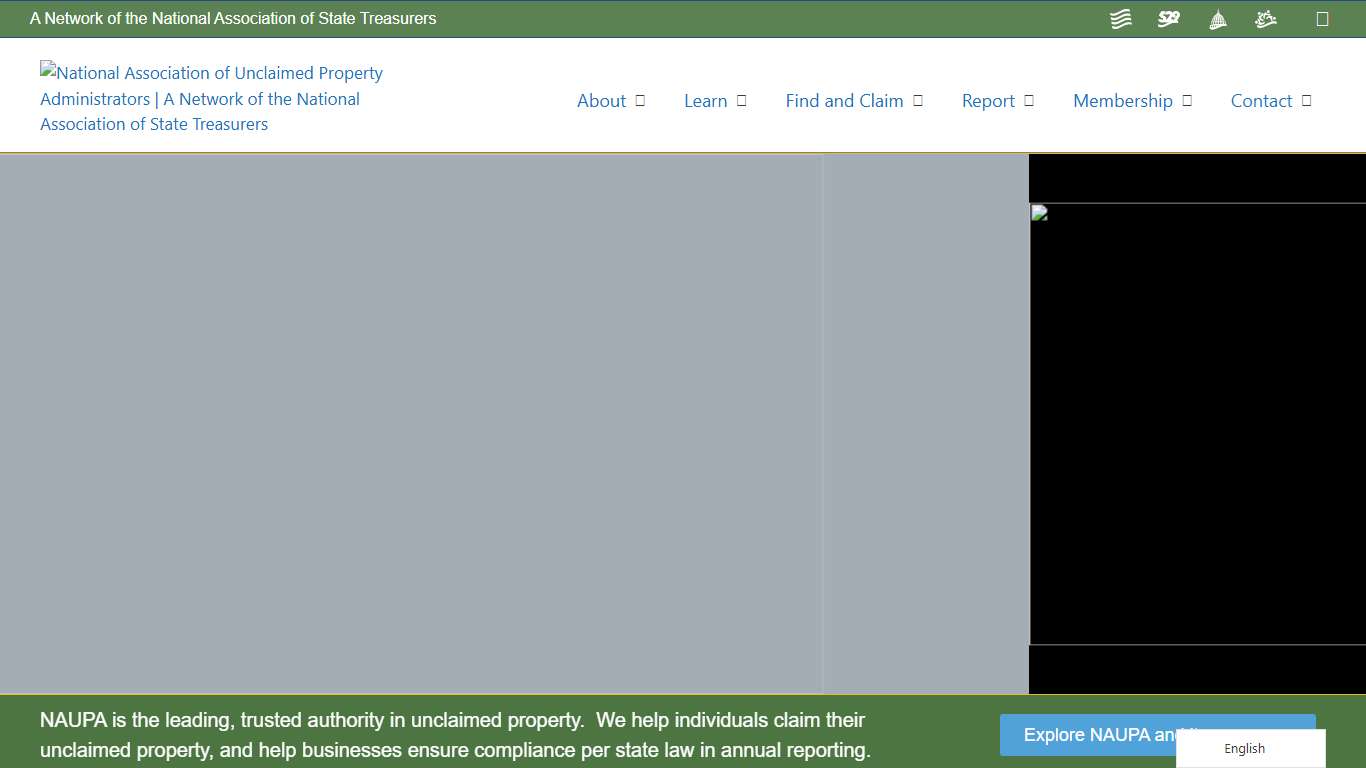Select the NAST waves logo icon
Image resolution: width=1366 pixels, height=768 pixels.
point(1120,18)
